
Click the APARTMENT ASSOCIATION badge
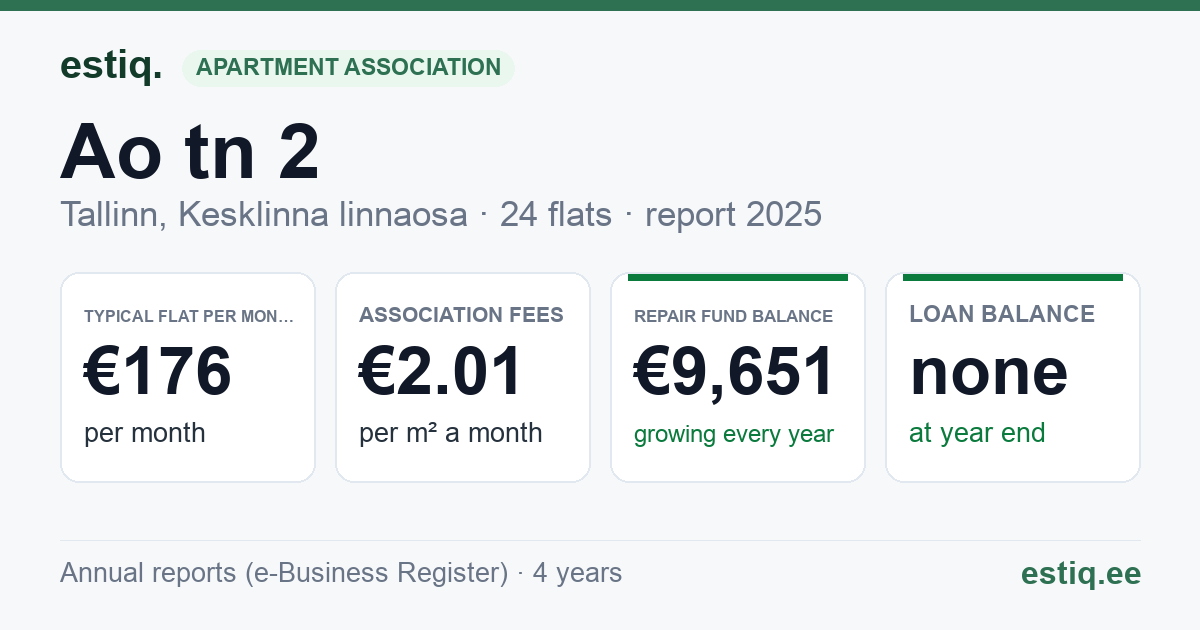click(348, 68)
